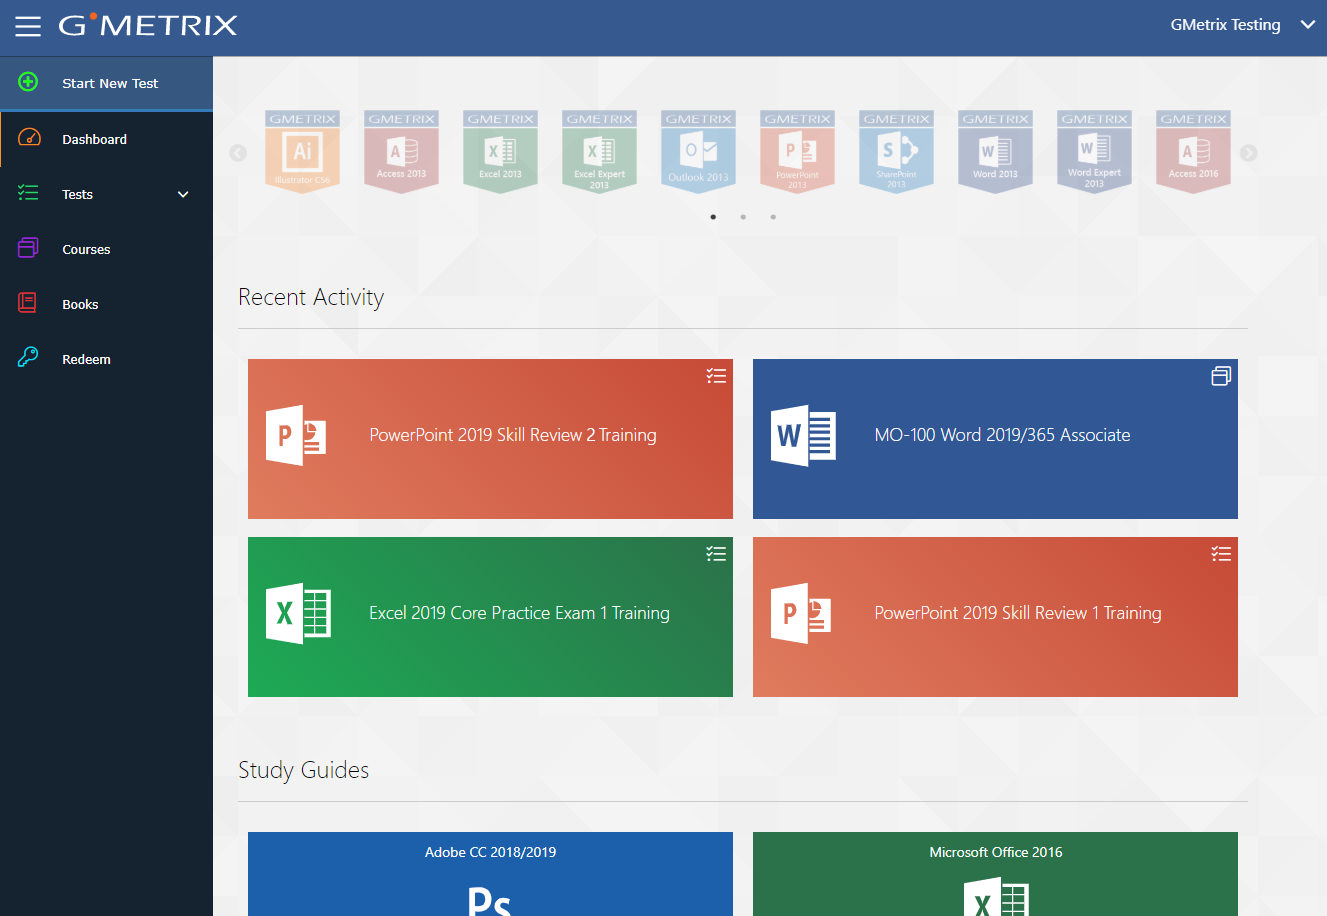Click checklist icon on Skill Review 2 card

click(x=716, y=376)
